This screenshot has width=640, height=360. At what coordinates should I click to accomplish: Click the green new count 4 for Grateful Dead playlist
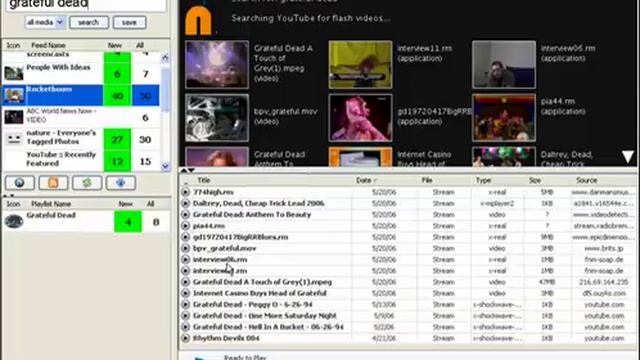pyautogui.click(x=128, y=222)
